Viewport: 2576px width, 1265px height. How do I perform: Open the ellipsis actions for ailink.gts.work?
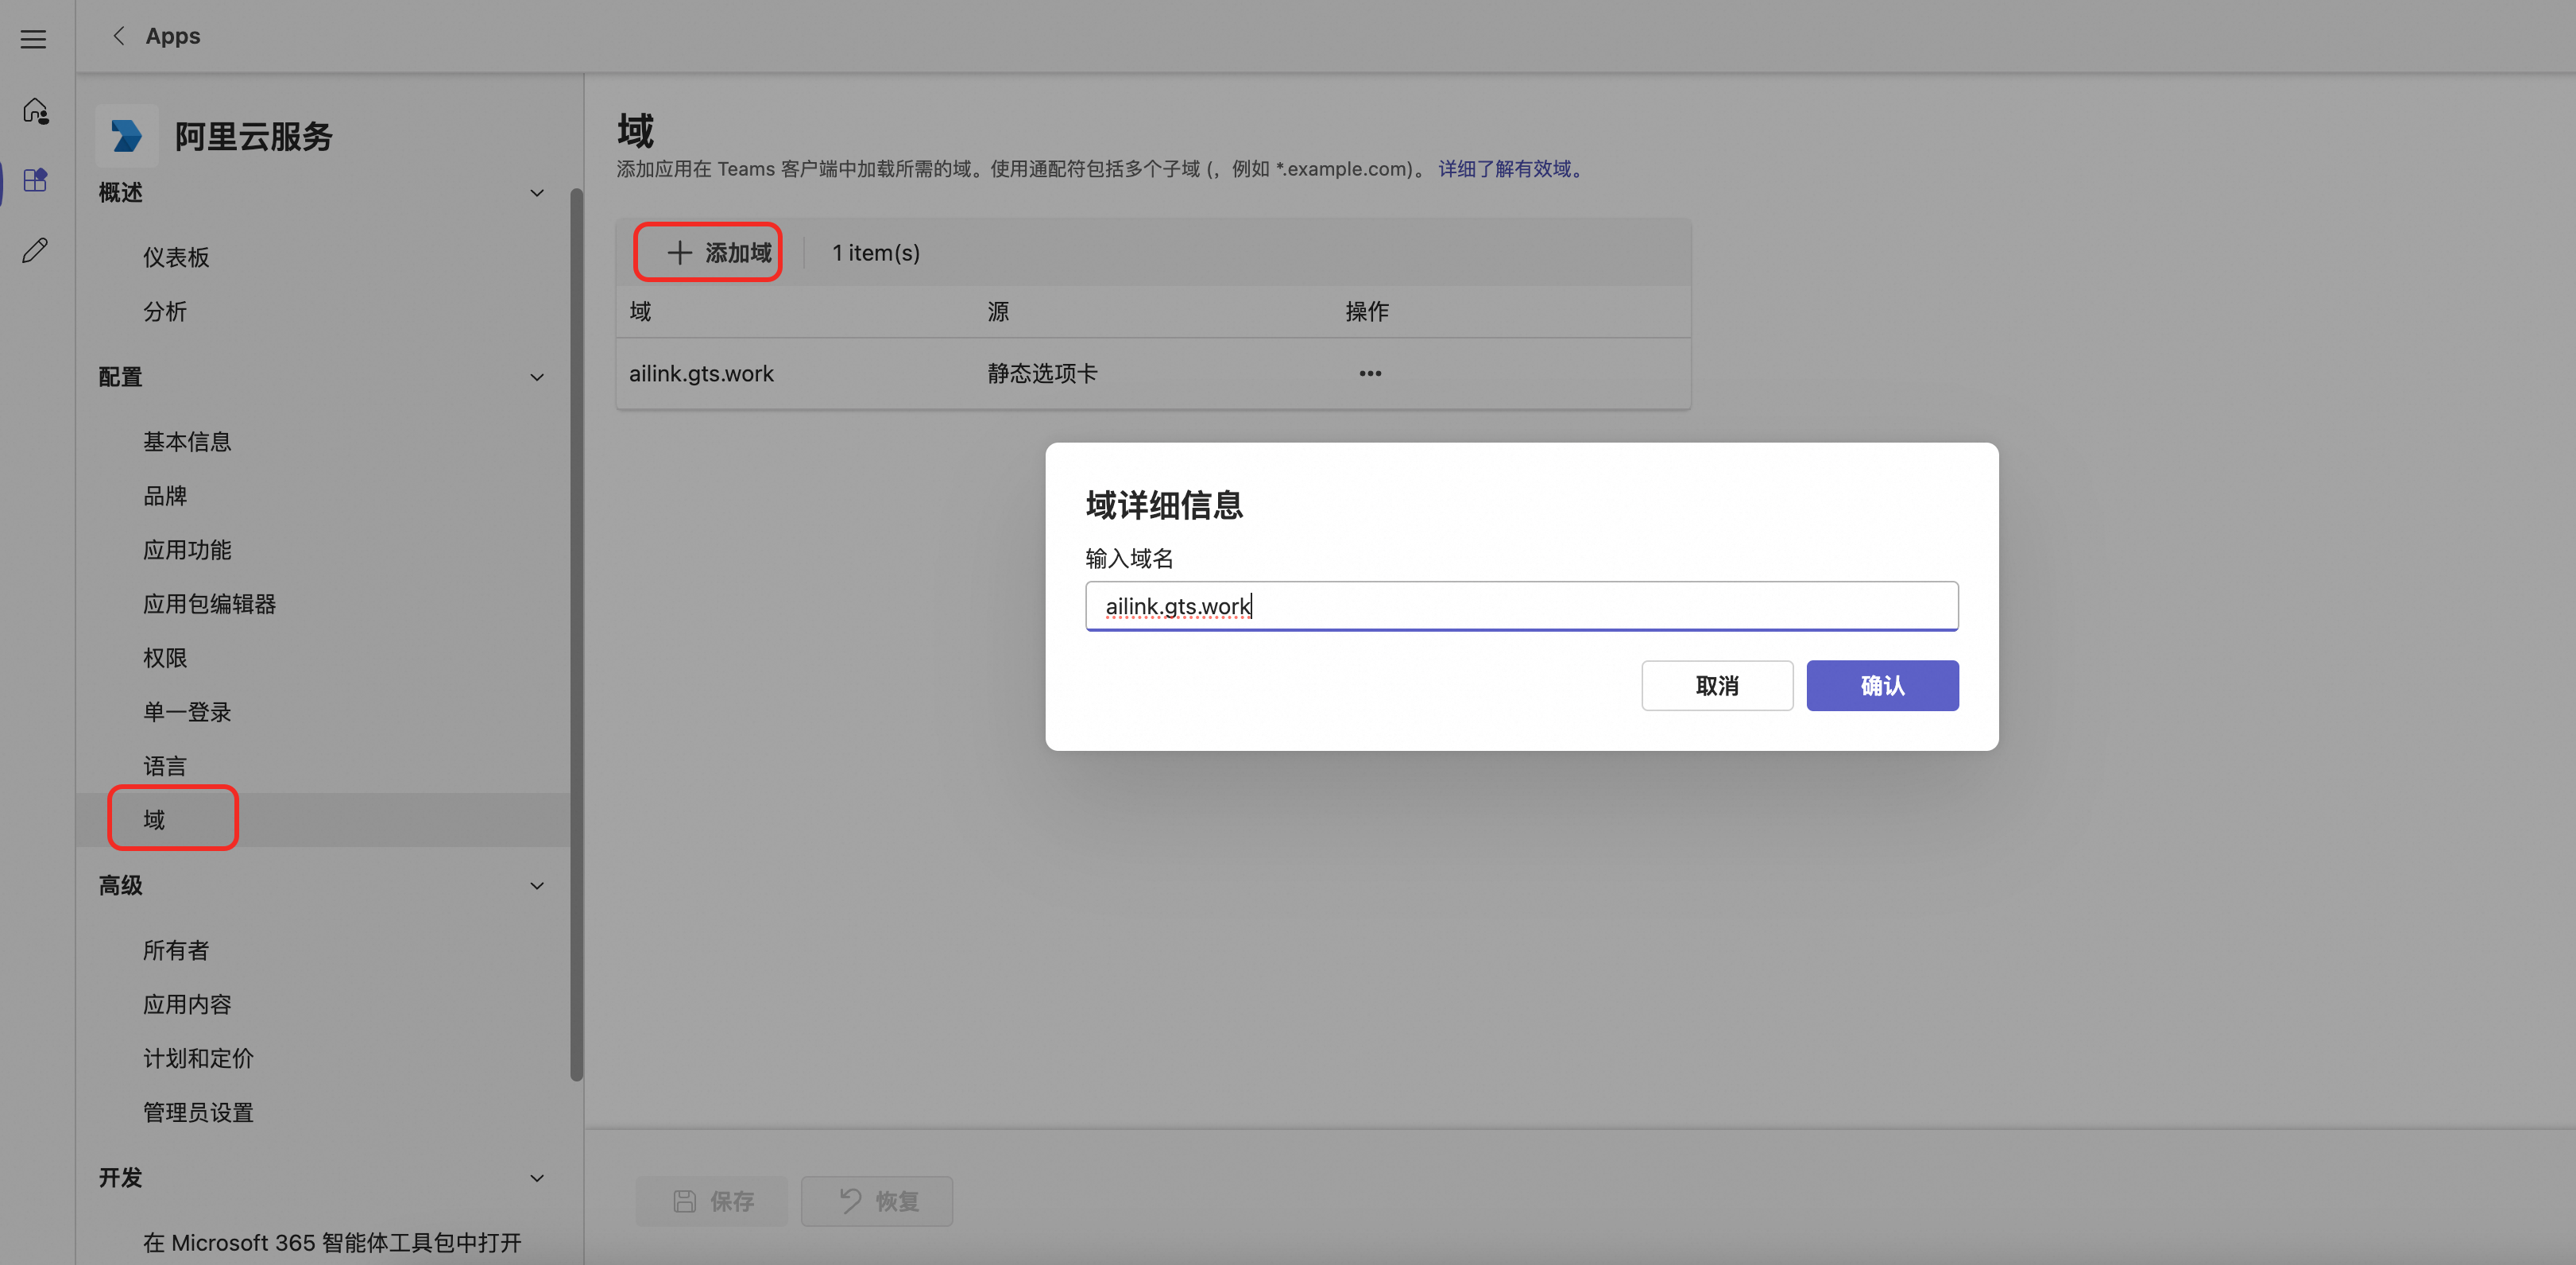[1369, 373]
